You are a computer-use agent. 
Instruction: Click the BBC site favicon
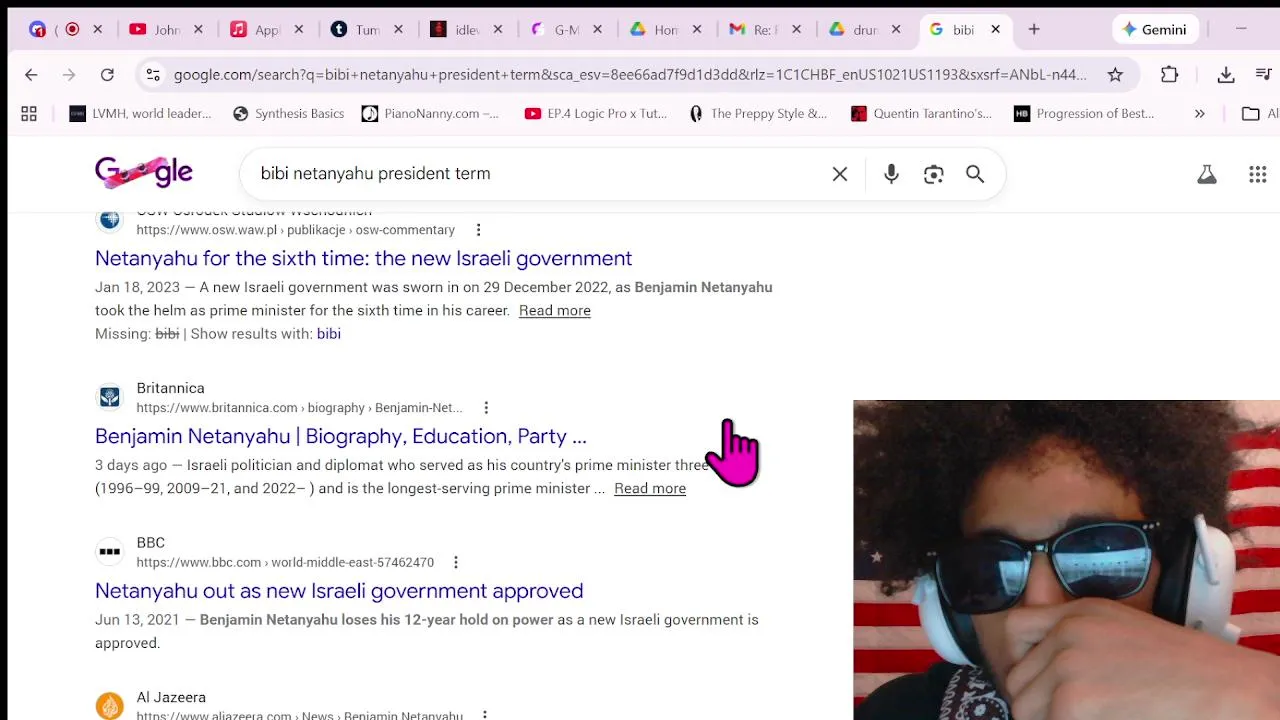pyautogui.click(x=110, y=552)
